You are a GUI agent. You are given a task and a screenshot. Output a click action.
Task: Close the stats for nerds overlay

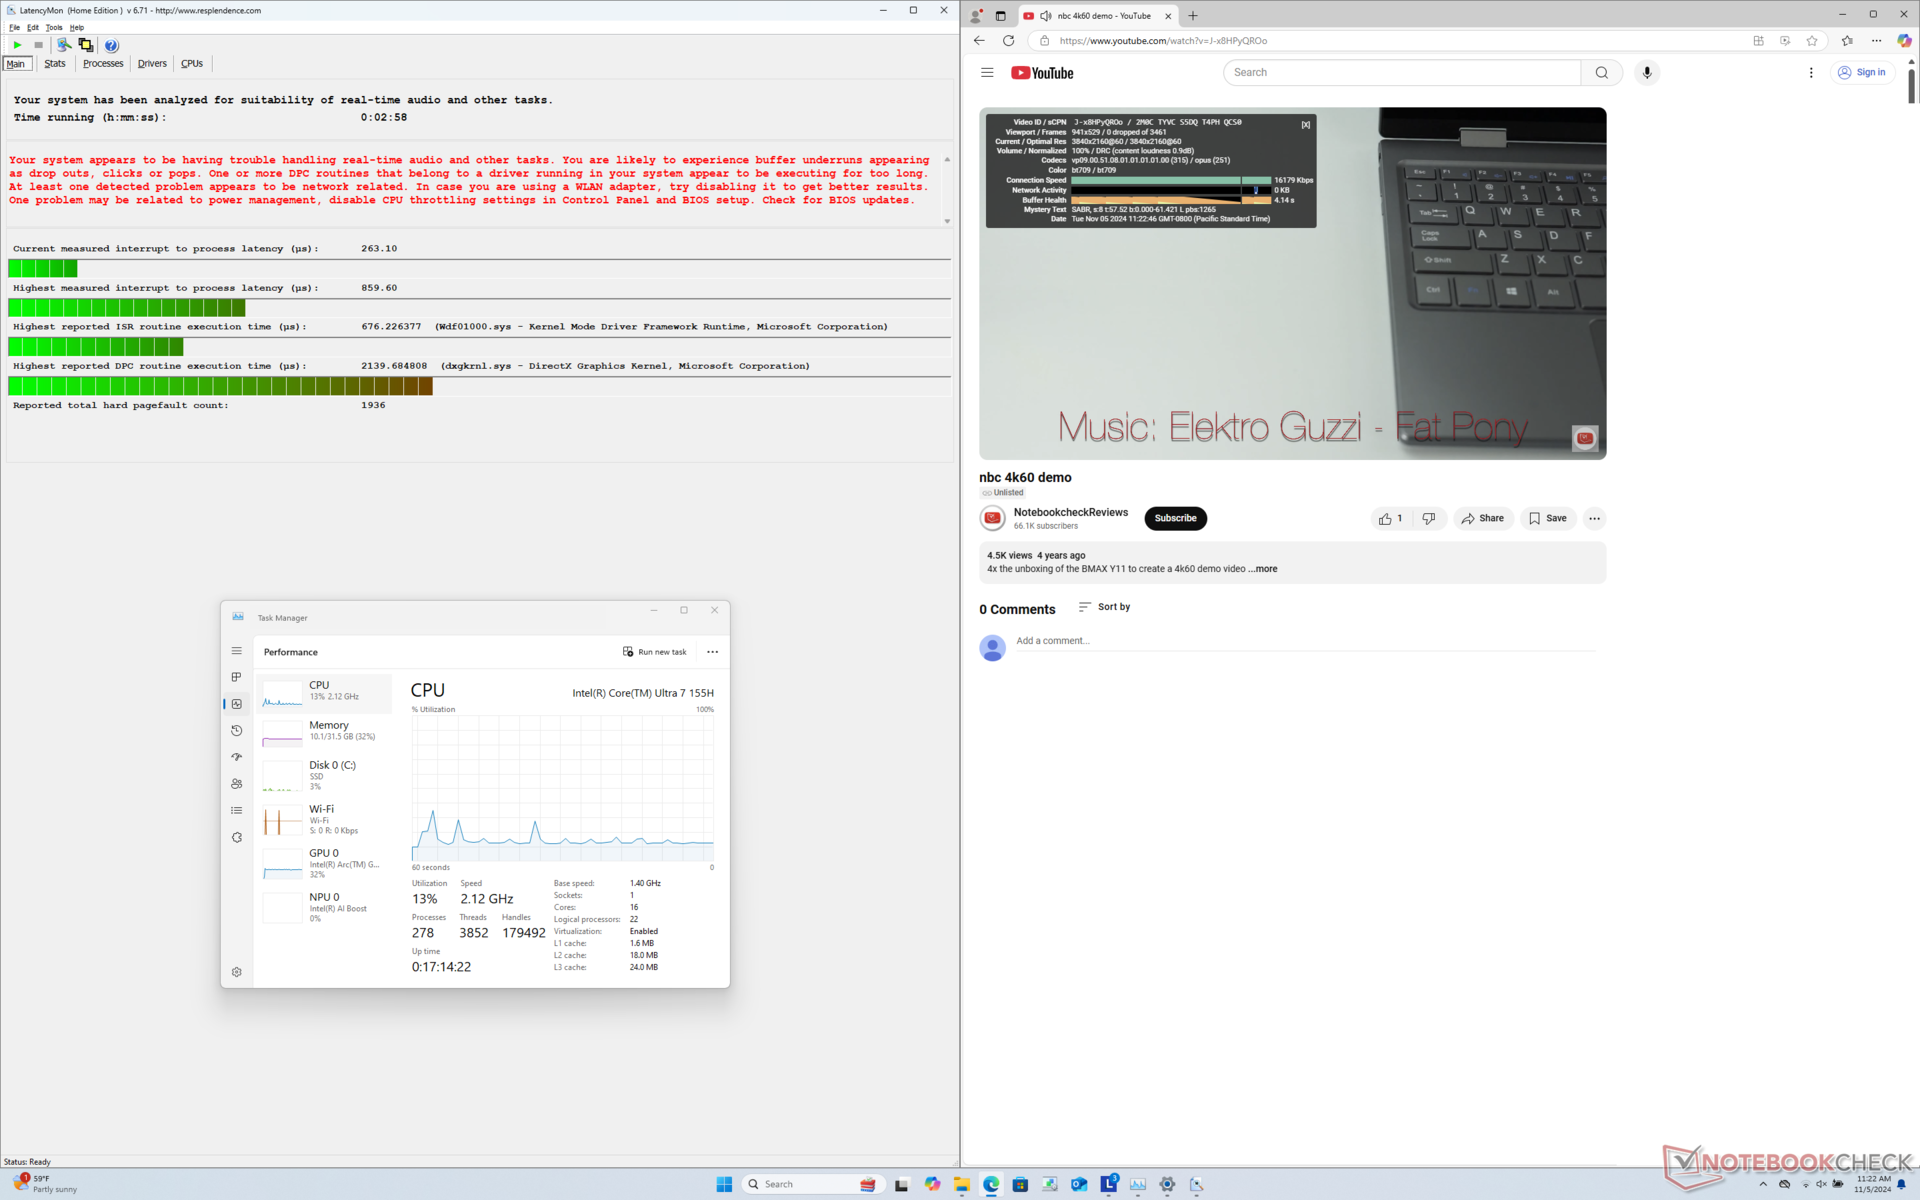point(1305,125)
